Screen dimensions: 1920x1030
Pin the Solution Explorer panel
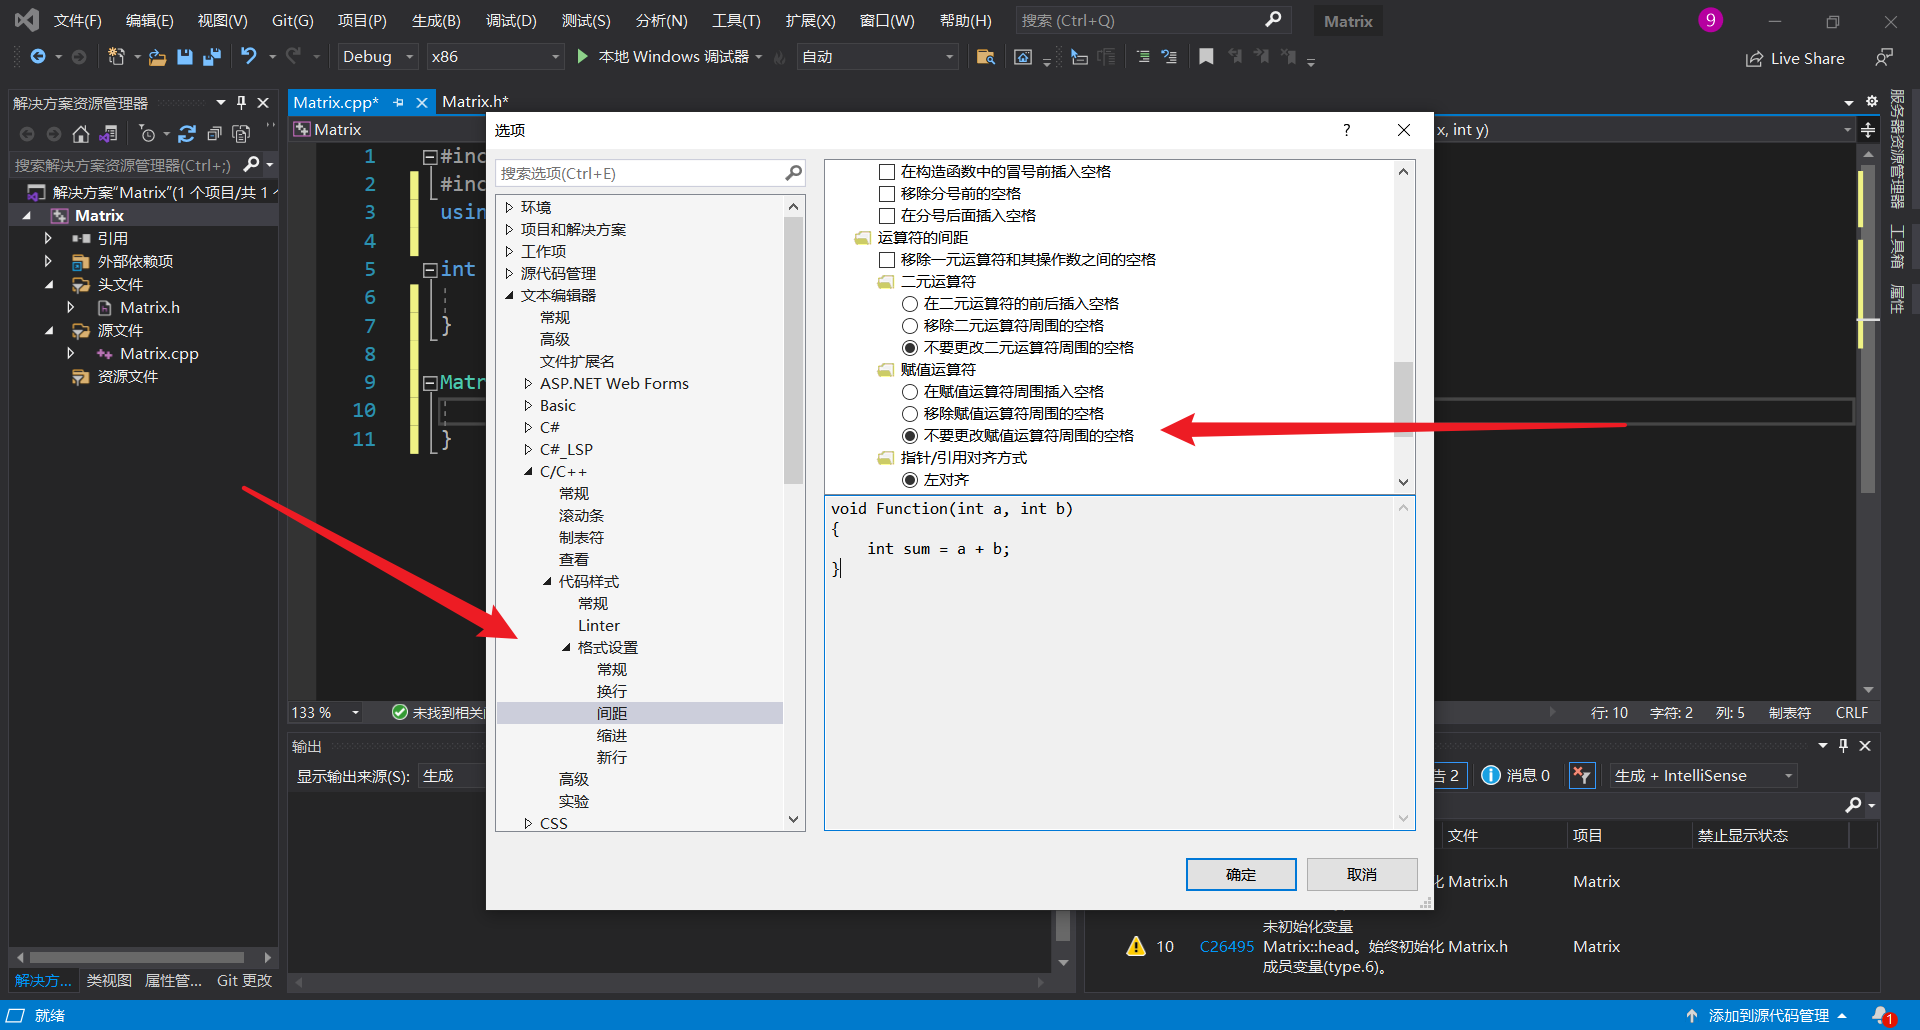[241, 103]
